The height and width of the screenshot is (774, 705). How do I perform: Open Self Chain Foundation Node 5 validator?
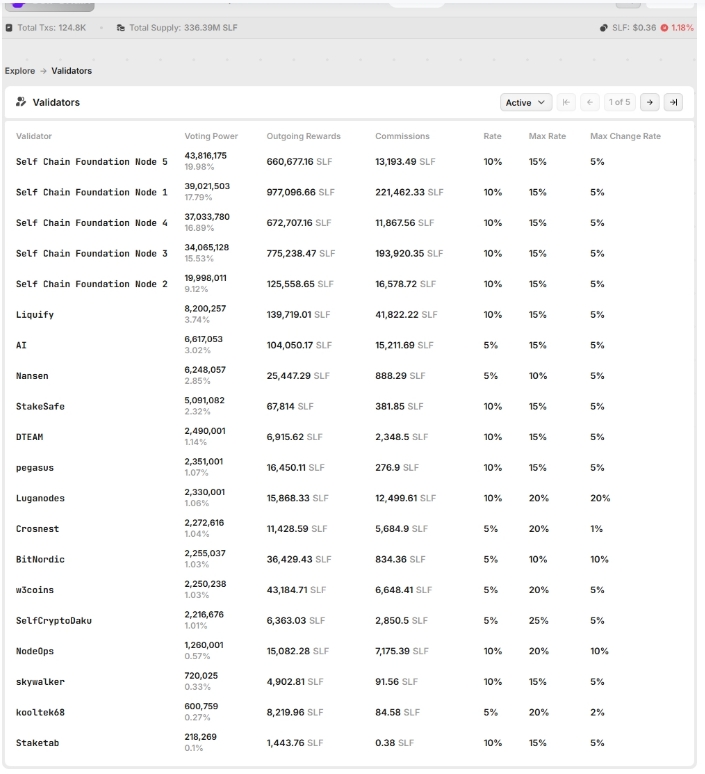pos(92,161)
